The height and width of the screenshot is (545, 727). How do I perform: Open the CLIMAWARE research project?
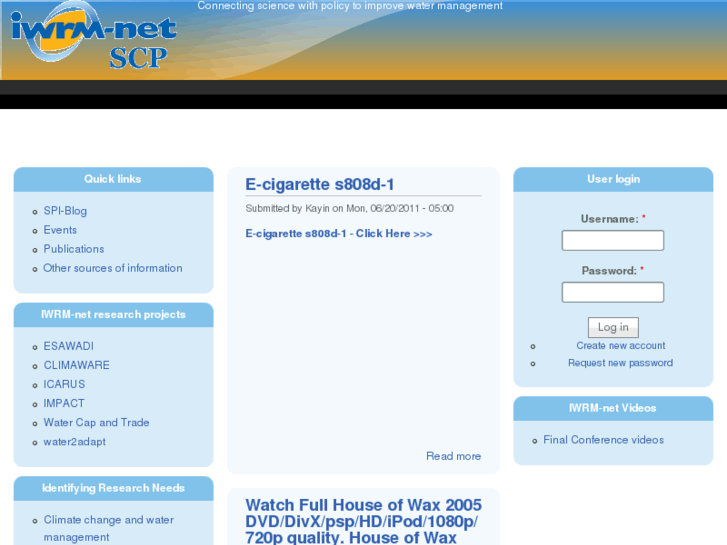pyautogui.click(x=77, y=365)
